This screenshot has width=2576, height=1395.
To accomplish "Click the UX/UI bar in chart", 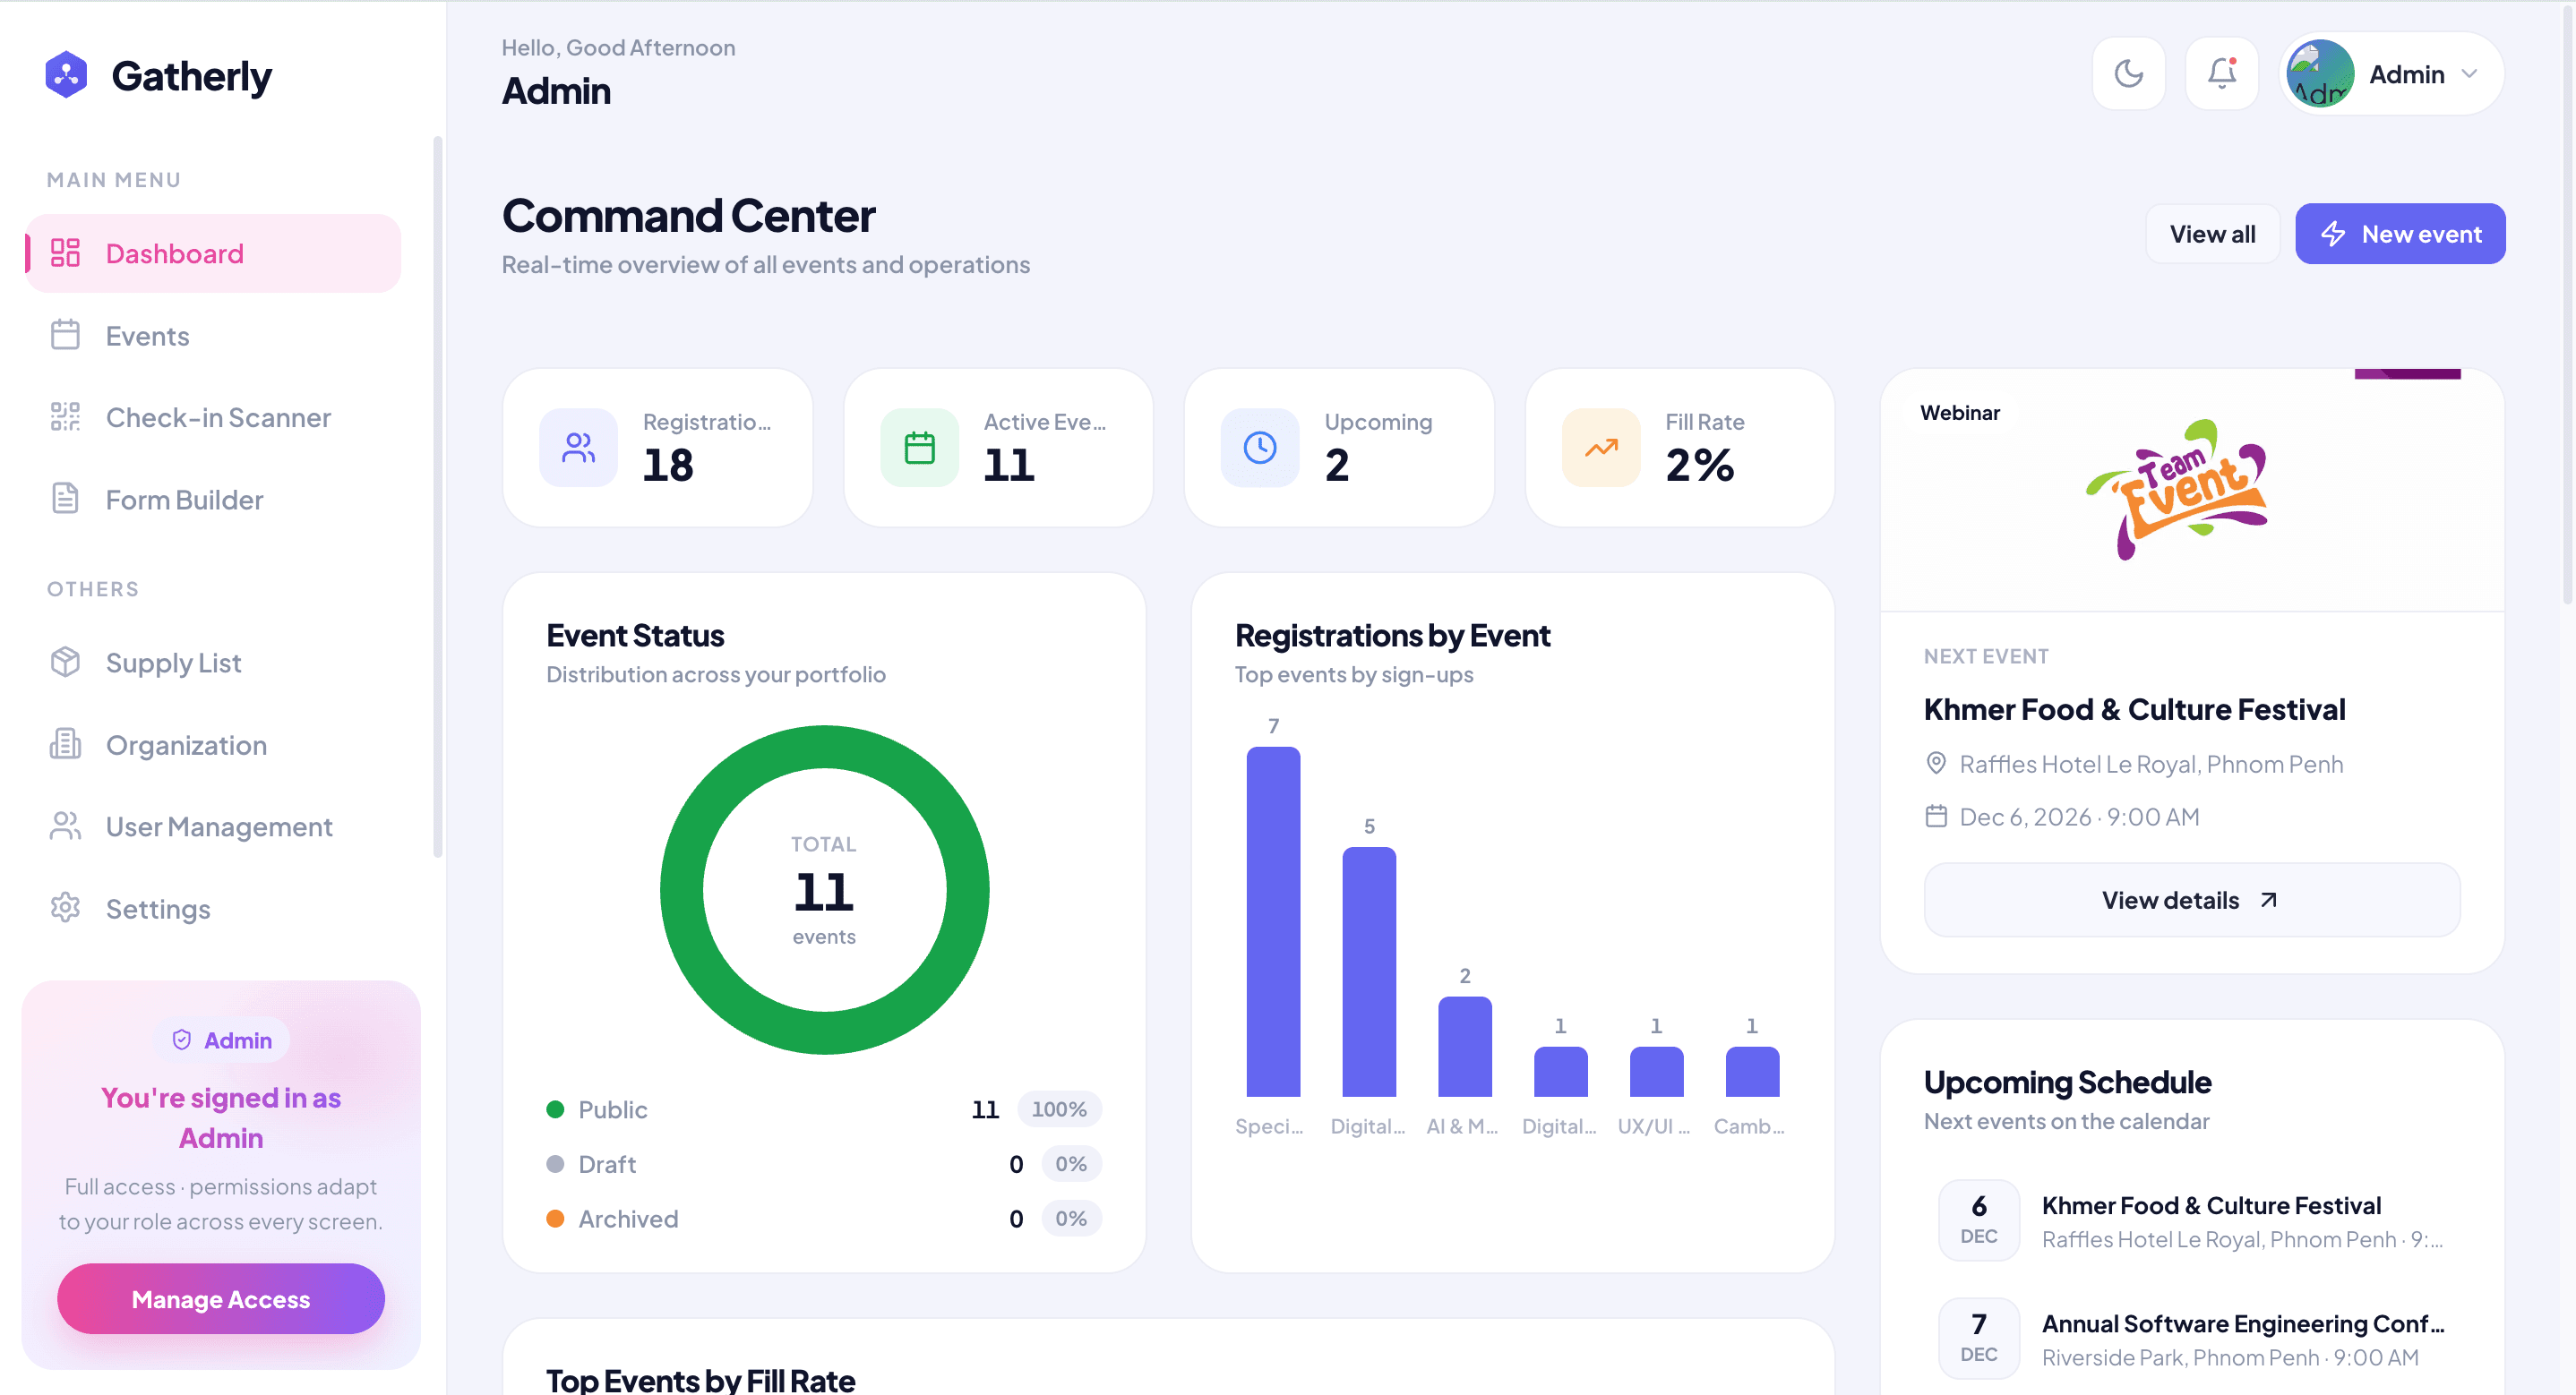I will [1656, 1071].
